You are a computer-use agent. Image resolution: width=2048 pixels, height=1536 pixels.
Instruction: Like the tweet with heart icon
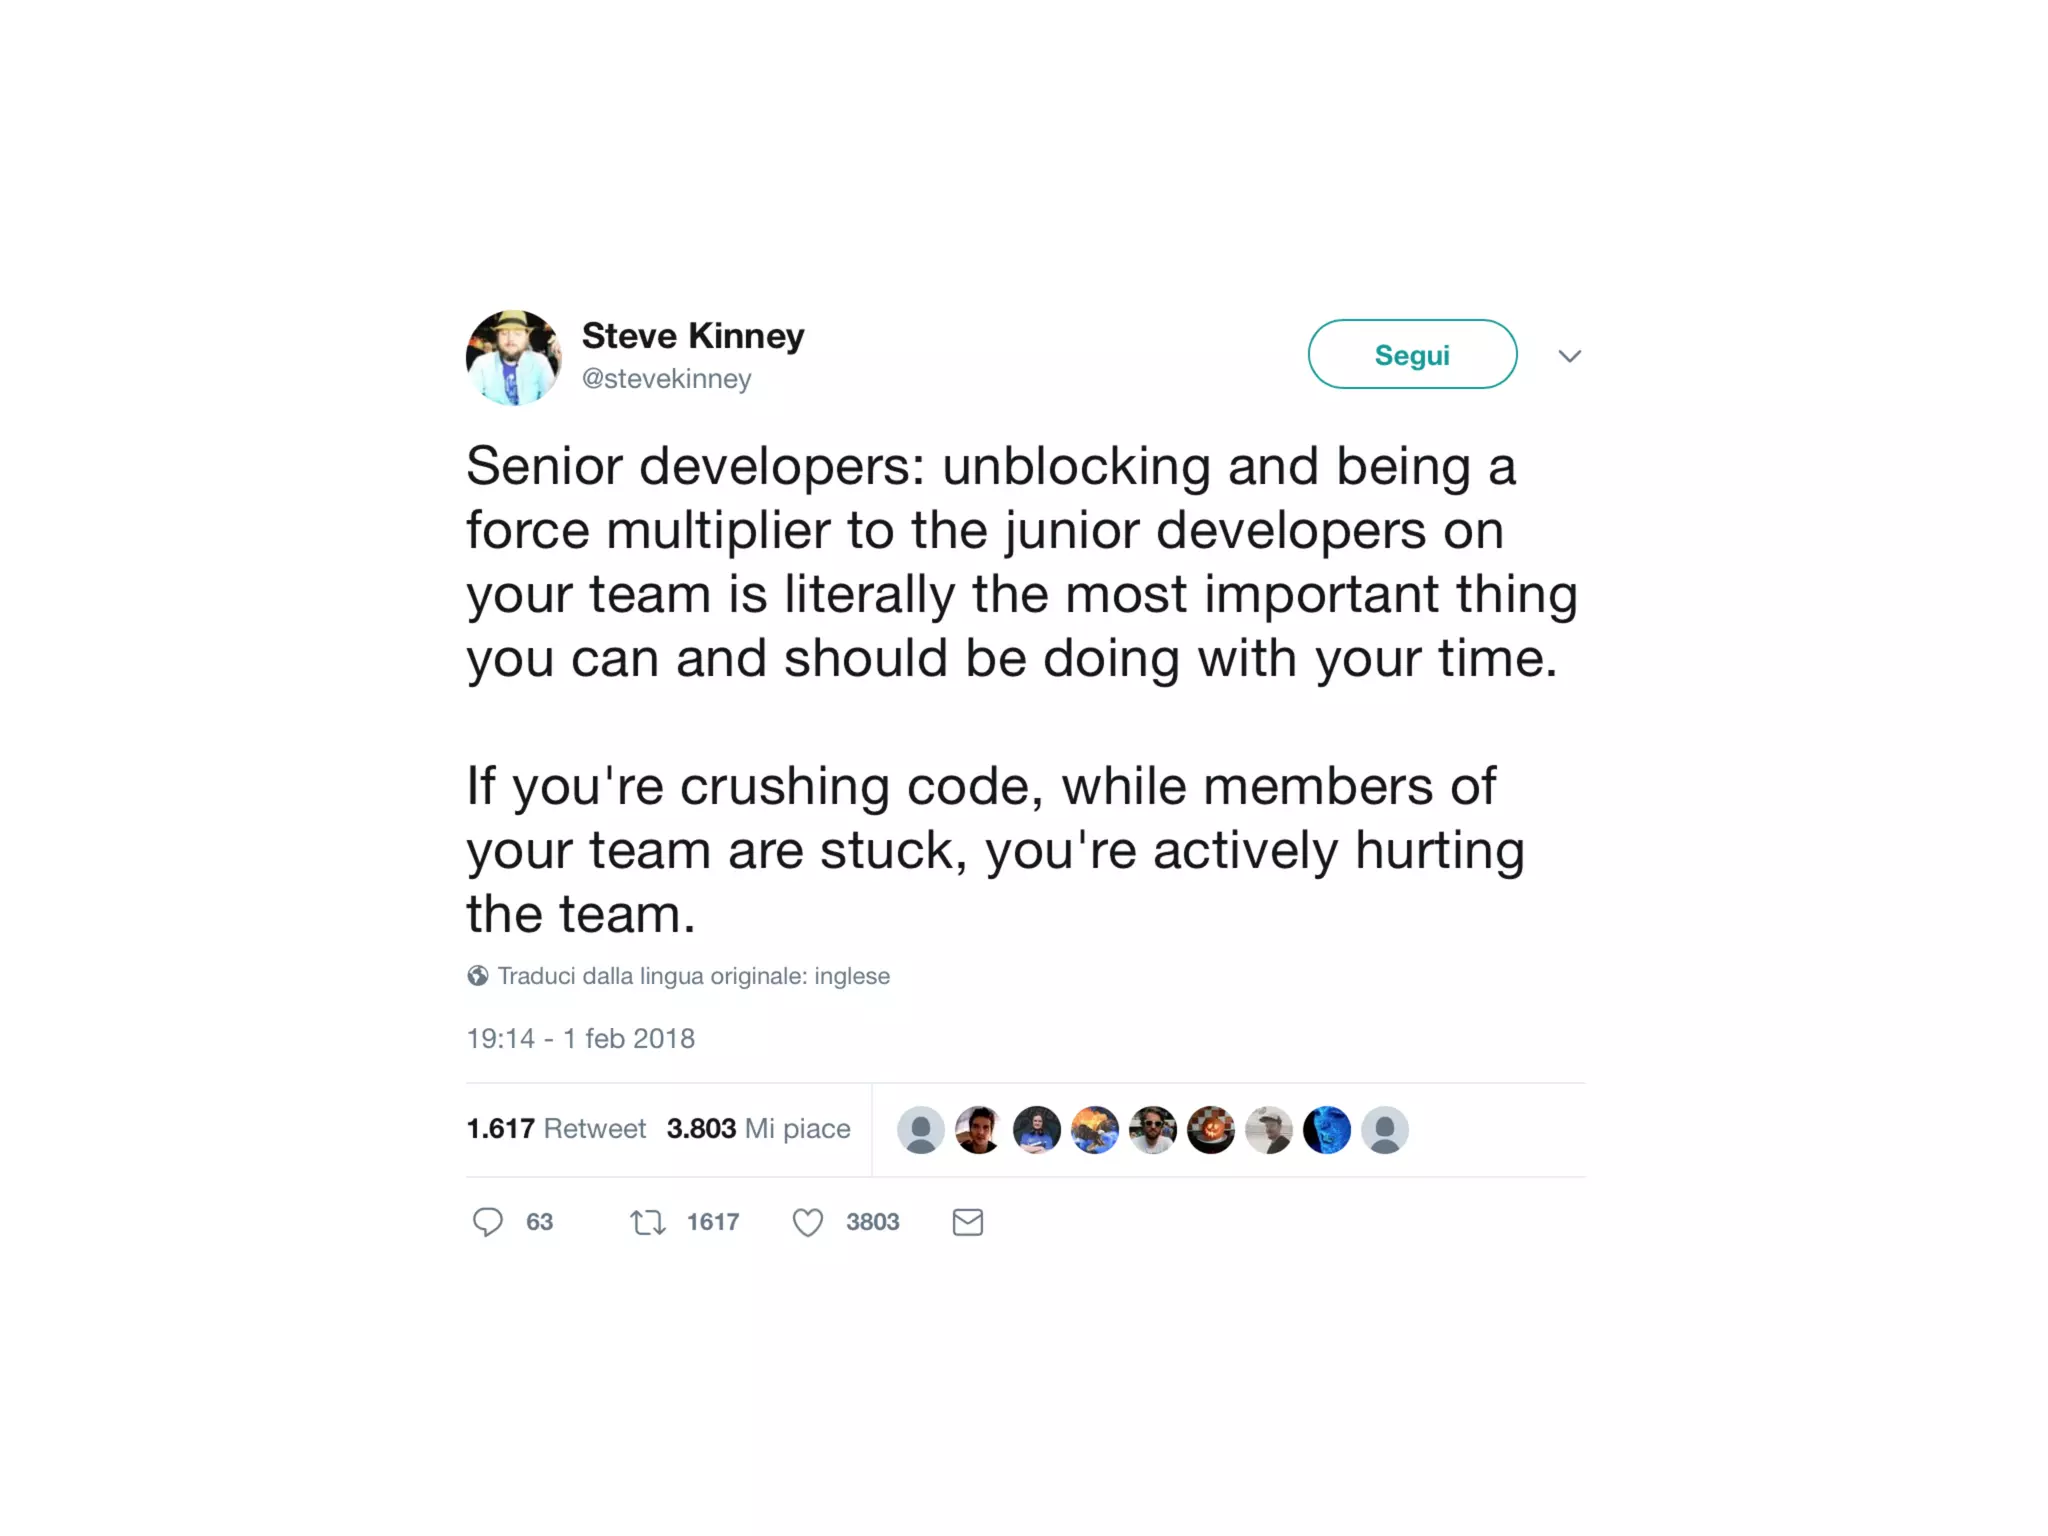click(x=808, y=1222)
